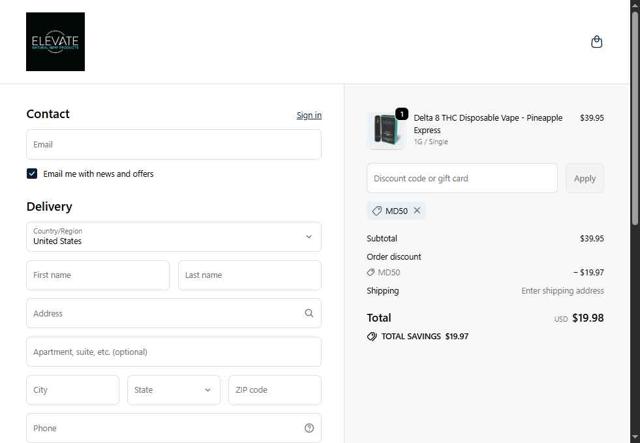Expand the State dropdown

tap(173, 390)
